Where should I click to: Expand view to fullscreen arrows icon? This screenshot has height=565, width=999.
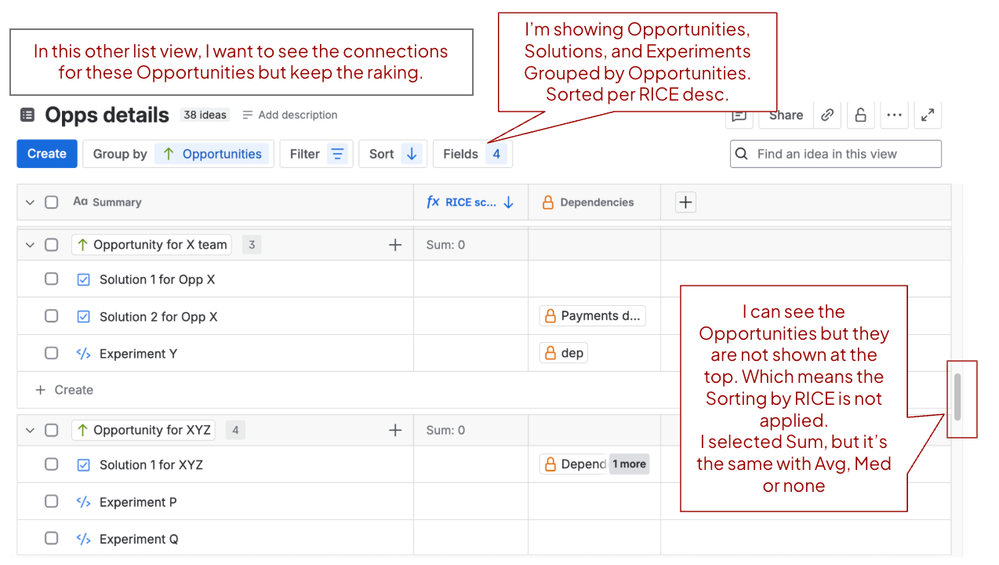pos(928,115)
